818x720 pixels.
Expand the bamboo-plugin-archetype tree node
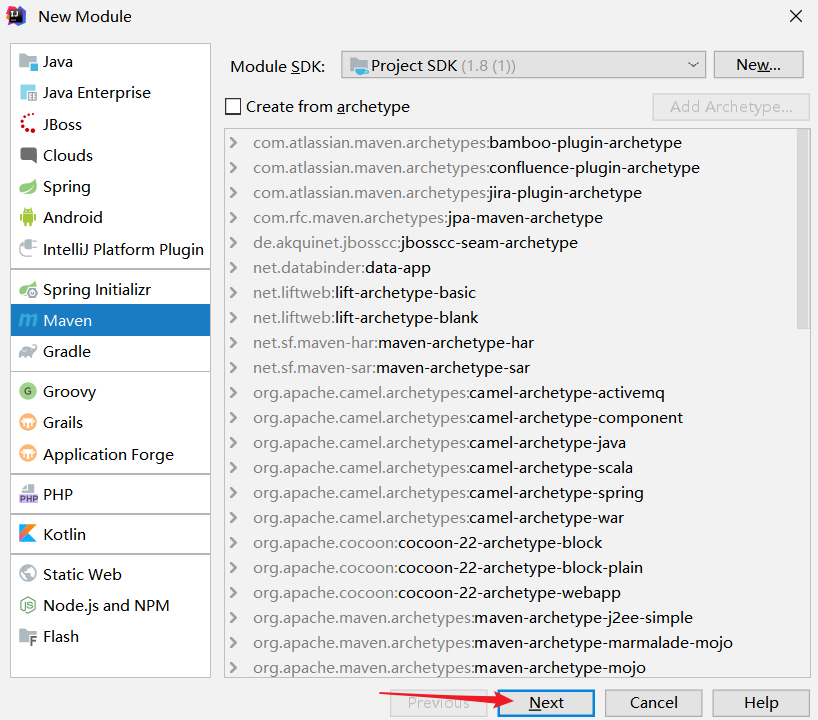click(x=234, y=143)
